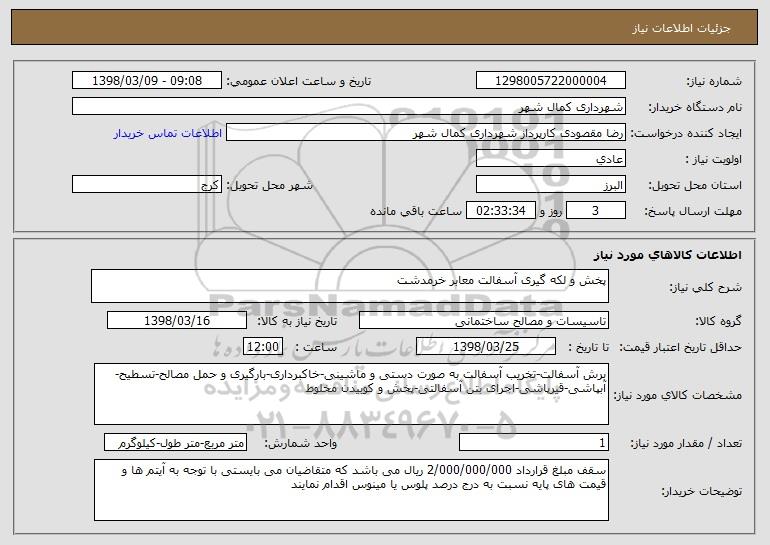Click the time field showing 12:00
The image size is (770, 545).
coord(263,346)
